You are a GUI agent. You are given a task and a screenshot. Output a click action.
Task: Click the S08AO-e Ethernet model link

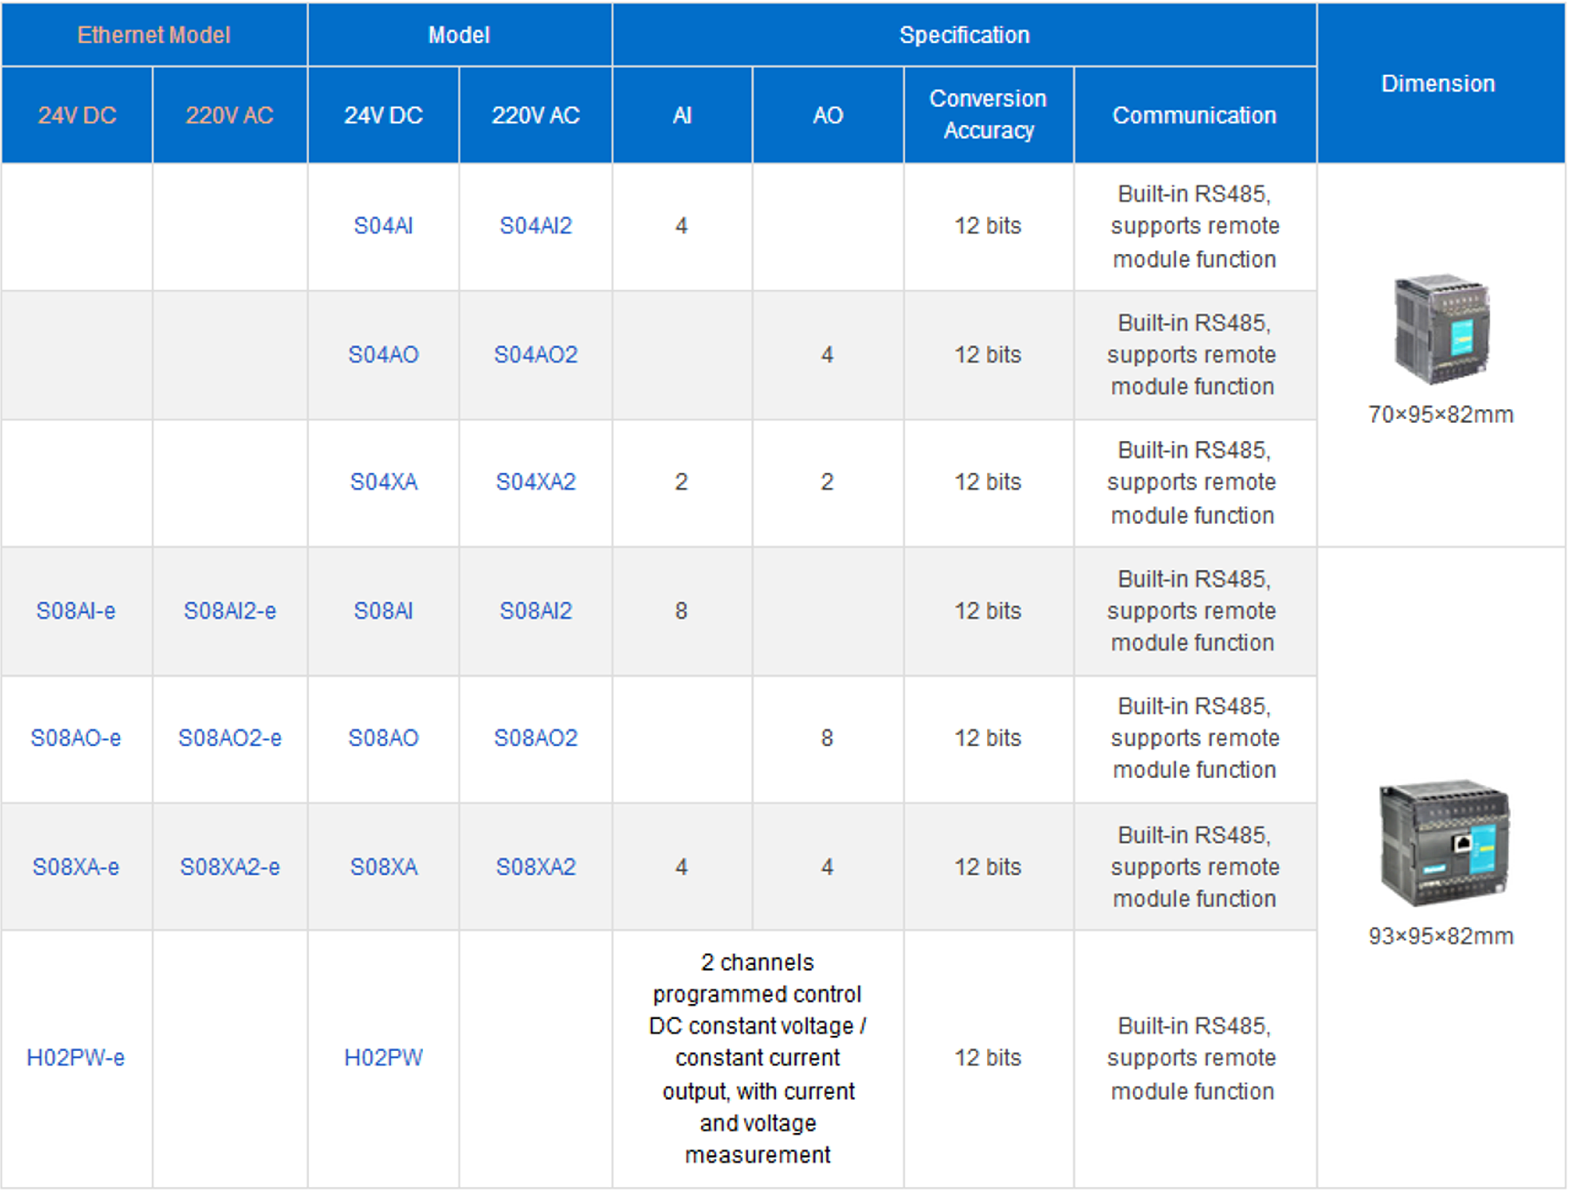pyautogui.click(x=76, y=738)
